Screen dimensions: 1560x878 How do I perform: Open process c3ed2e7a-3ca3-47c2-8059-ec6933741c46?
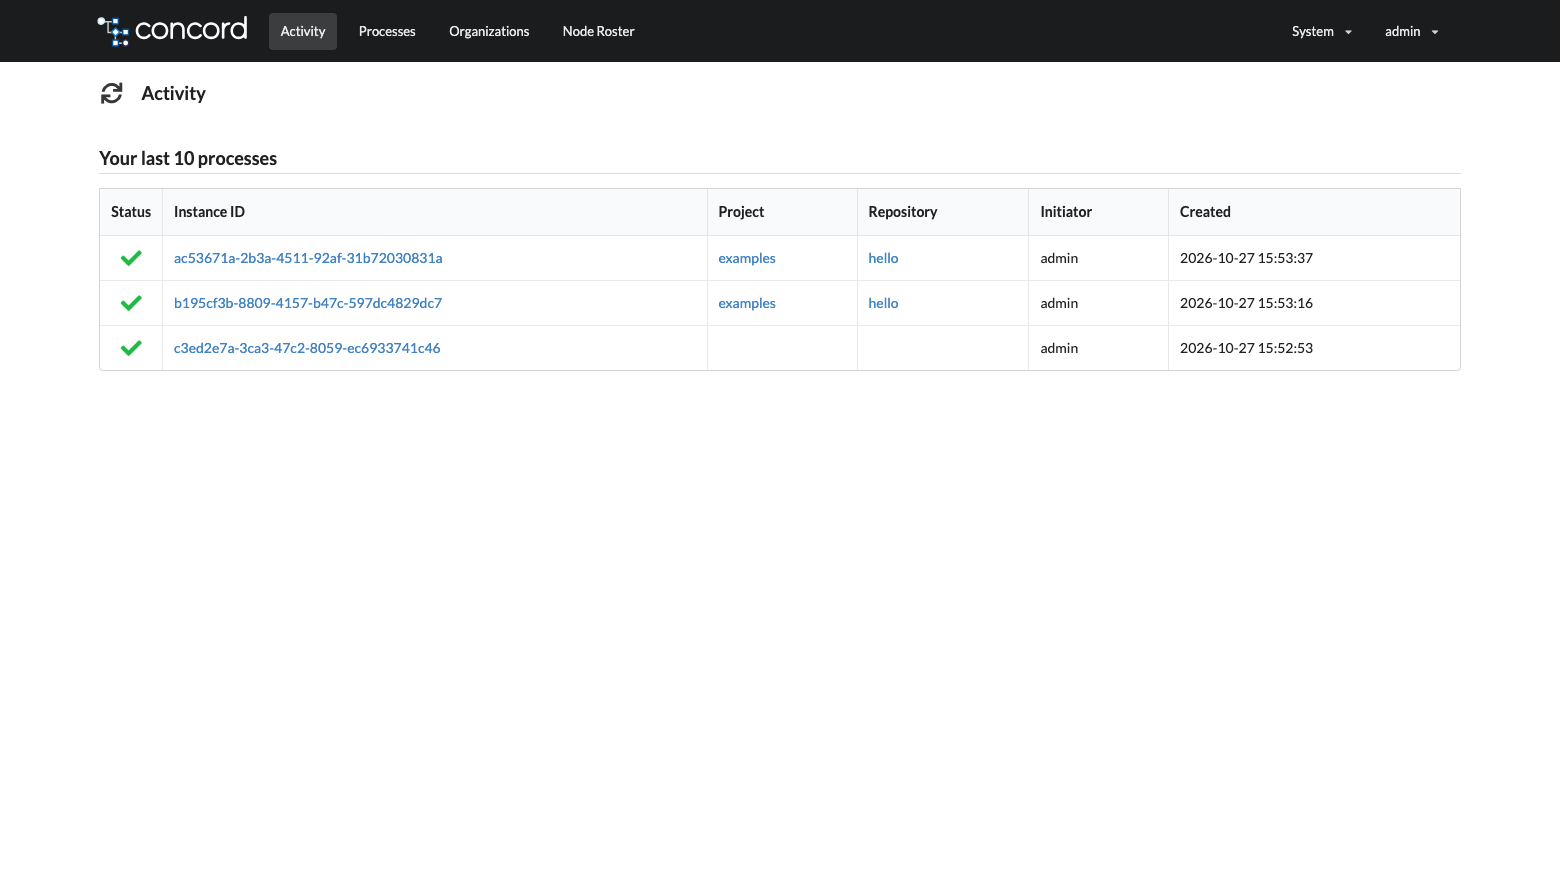click(x=307, y=348)
